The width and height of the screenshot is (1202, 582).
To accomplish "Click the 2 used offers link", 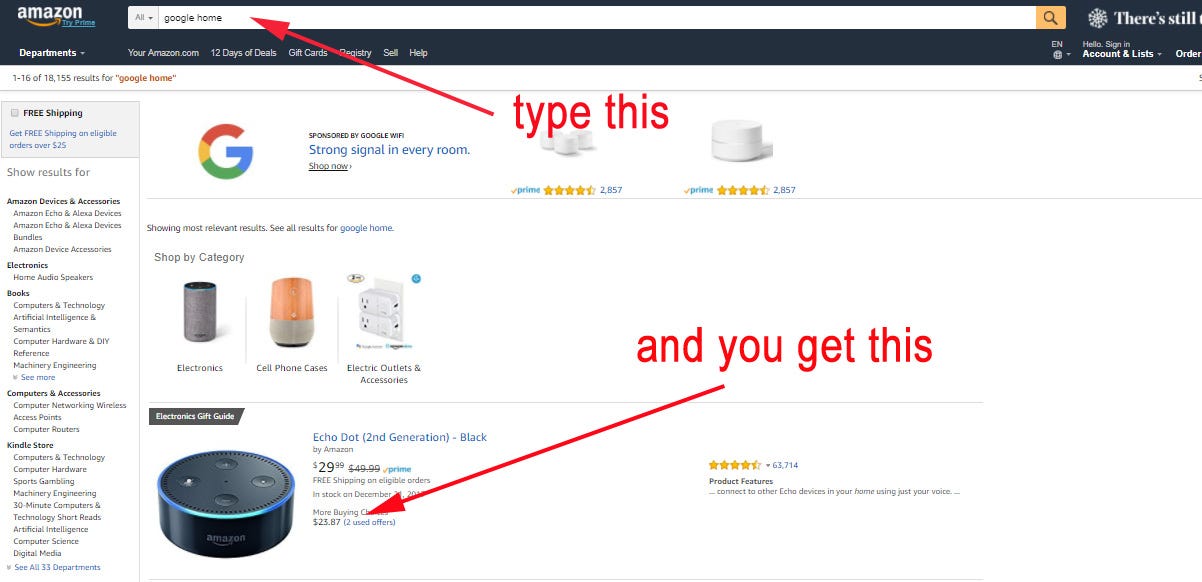I will point(369,522).
